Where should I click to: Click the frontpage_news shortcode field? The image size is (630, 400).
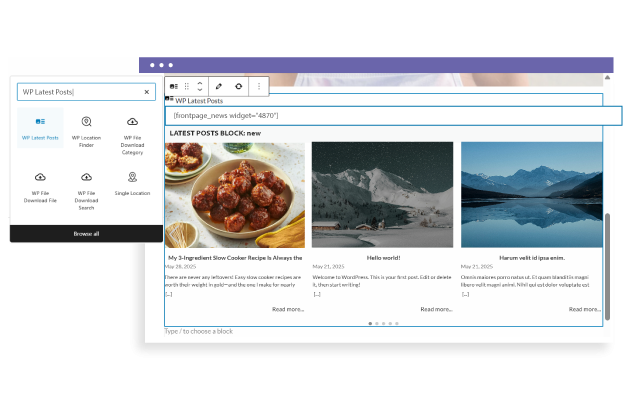click(384, 116)
